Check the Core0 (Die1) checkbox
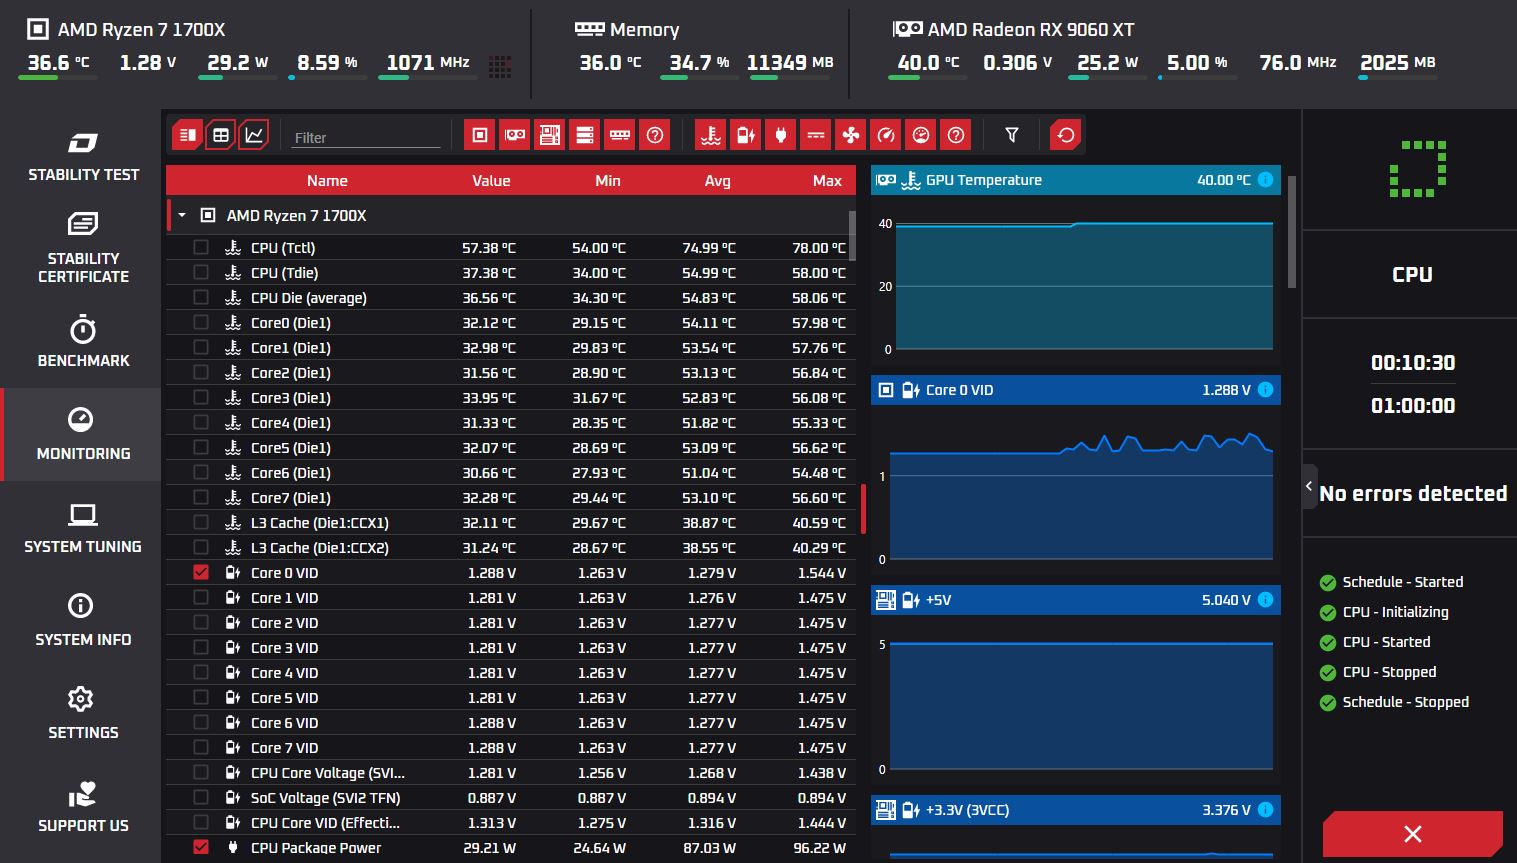Image resolution: width=1517 pixels, height=863 pixels. (201, 322)
